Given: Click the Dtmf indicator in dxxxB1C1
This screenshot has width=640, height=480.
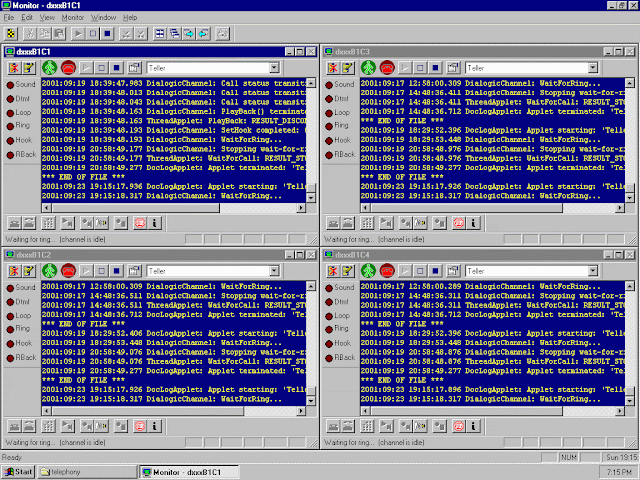Looking at the screenshot, I should pyautogui.click(x=18, y=98).
